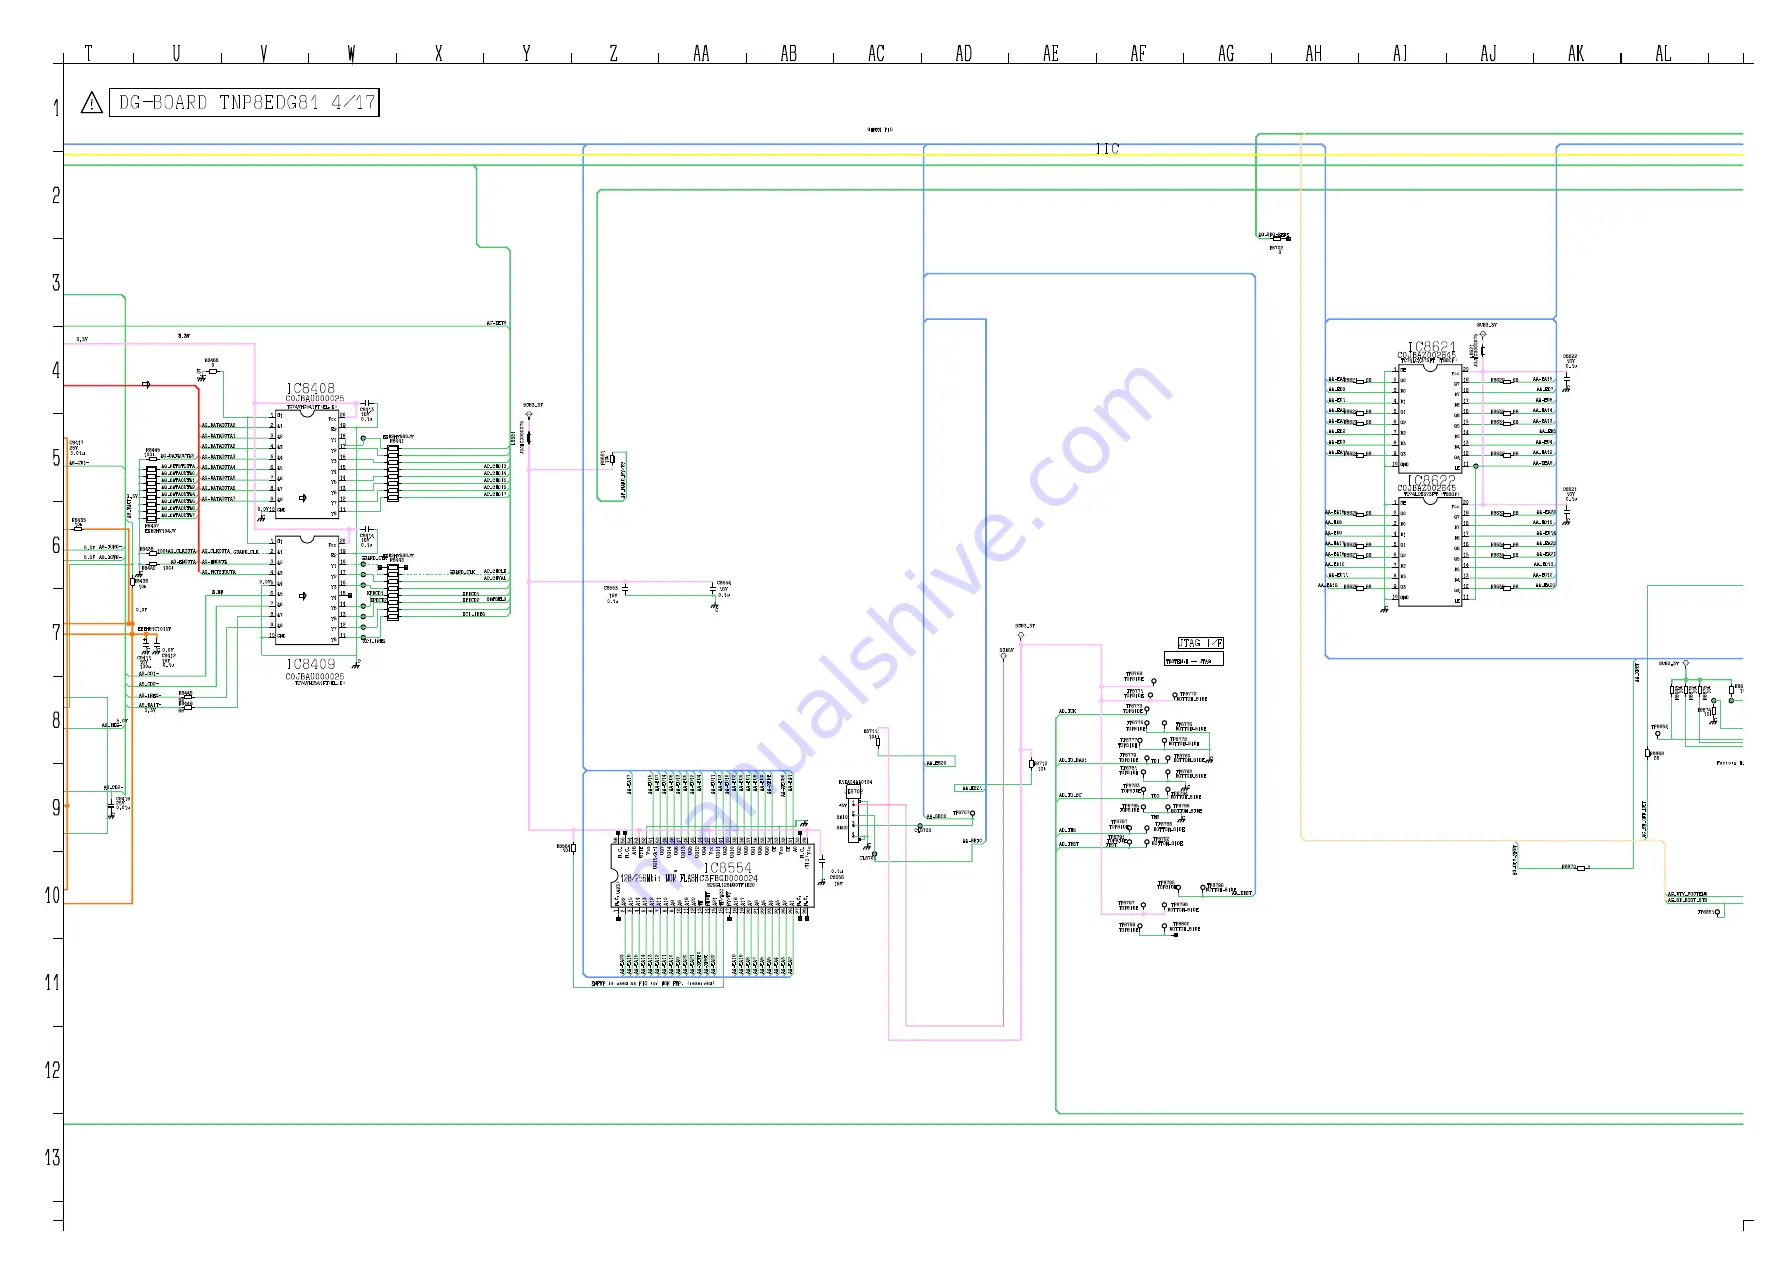
Task: Click row number 13 in the left ruler
Action: pos(52,1157)
